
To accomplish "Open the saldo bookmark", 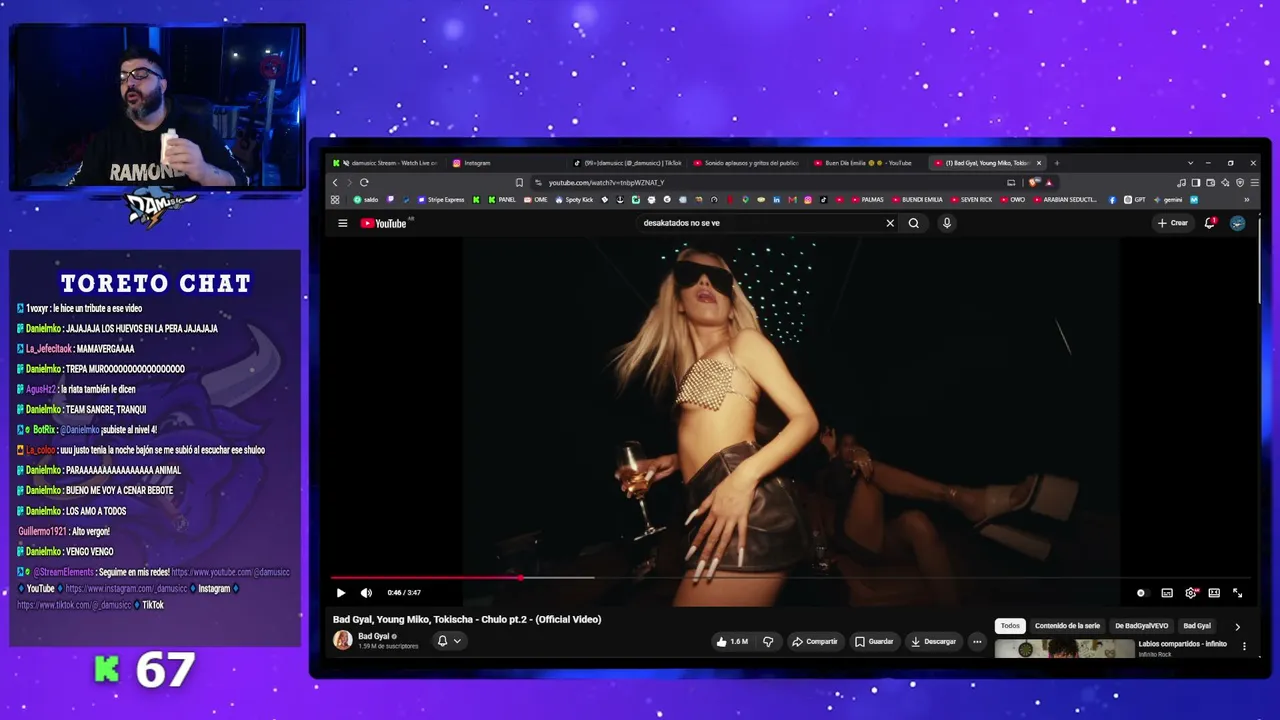I will 365,200.
